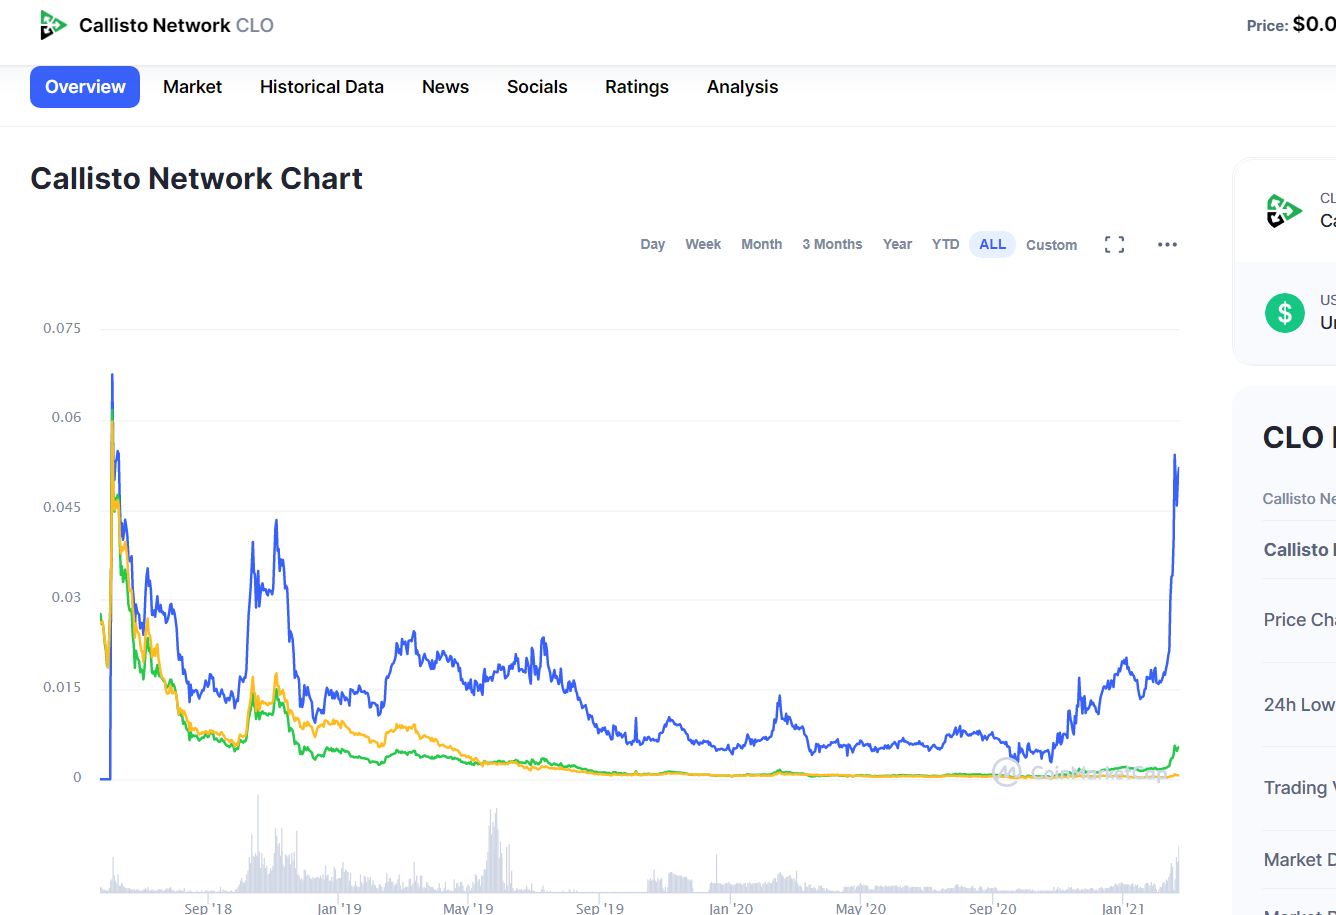Click the Sep '19 x-axis label

pos(600,907)
